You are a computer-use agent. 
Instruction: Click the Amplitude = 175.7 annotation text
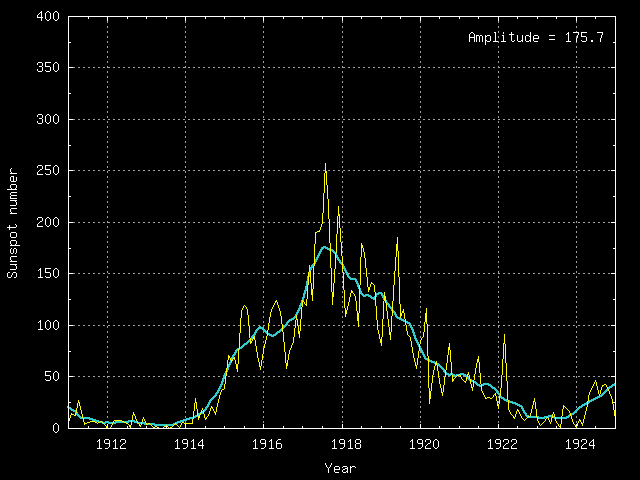coord(535,37)
